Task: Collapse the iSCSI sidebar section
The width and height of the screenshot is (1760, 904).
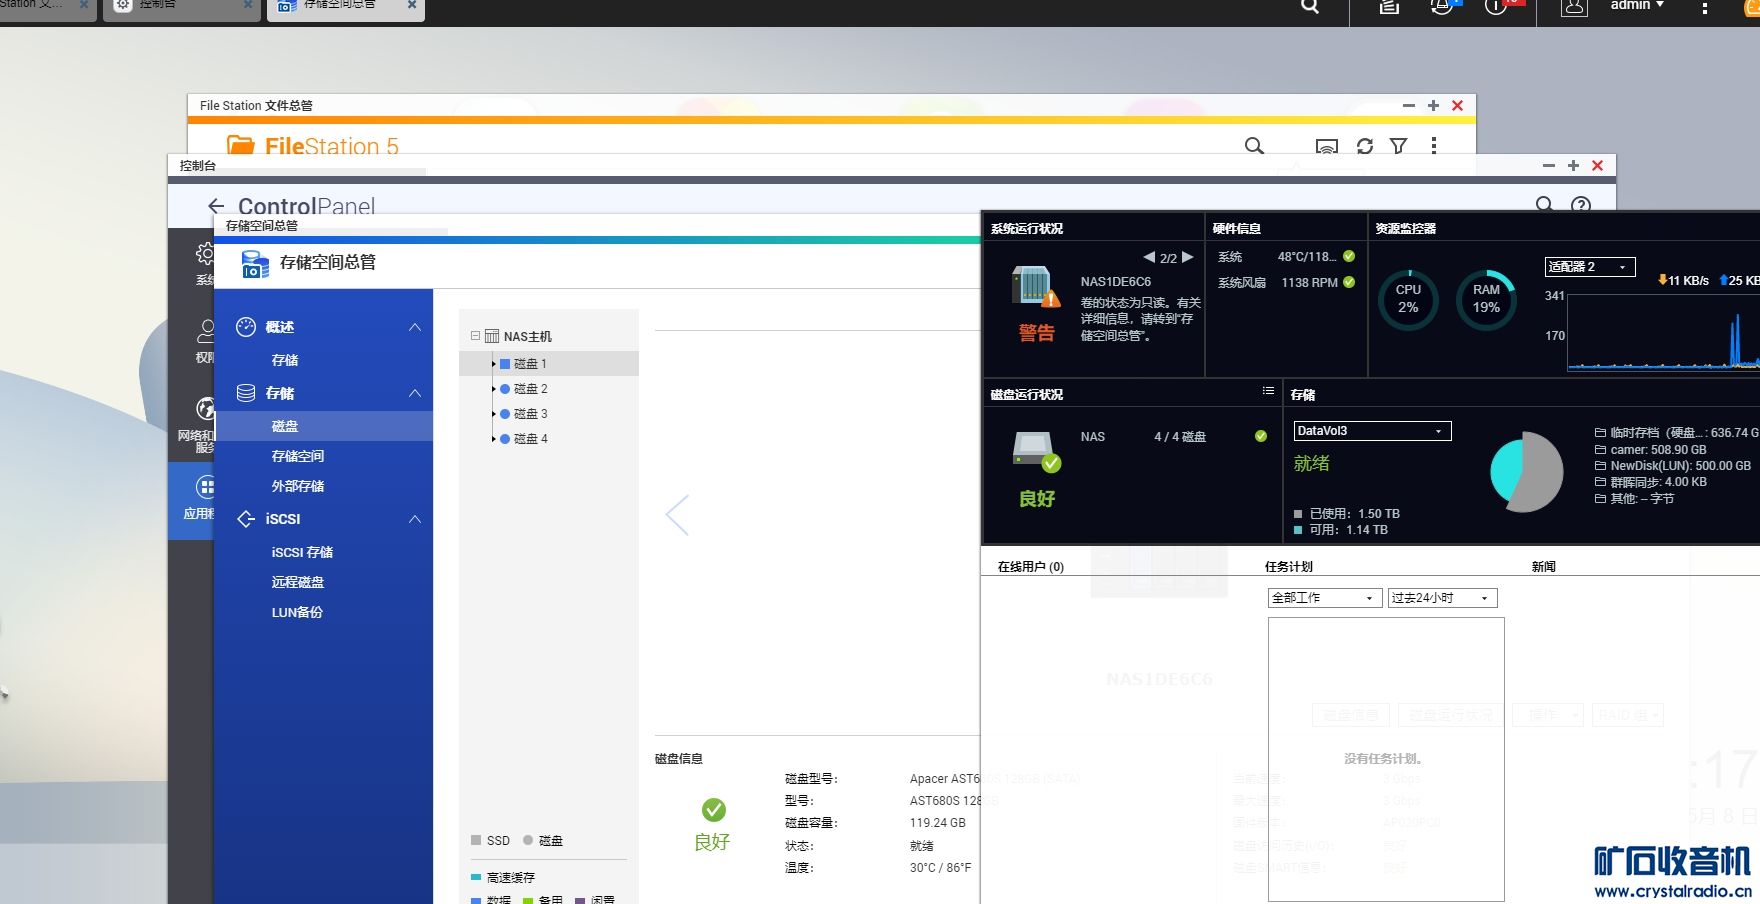Action: coord(415,519)
